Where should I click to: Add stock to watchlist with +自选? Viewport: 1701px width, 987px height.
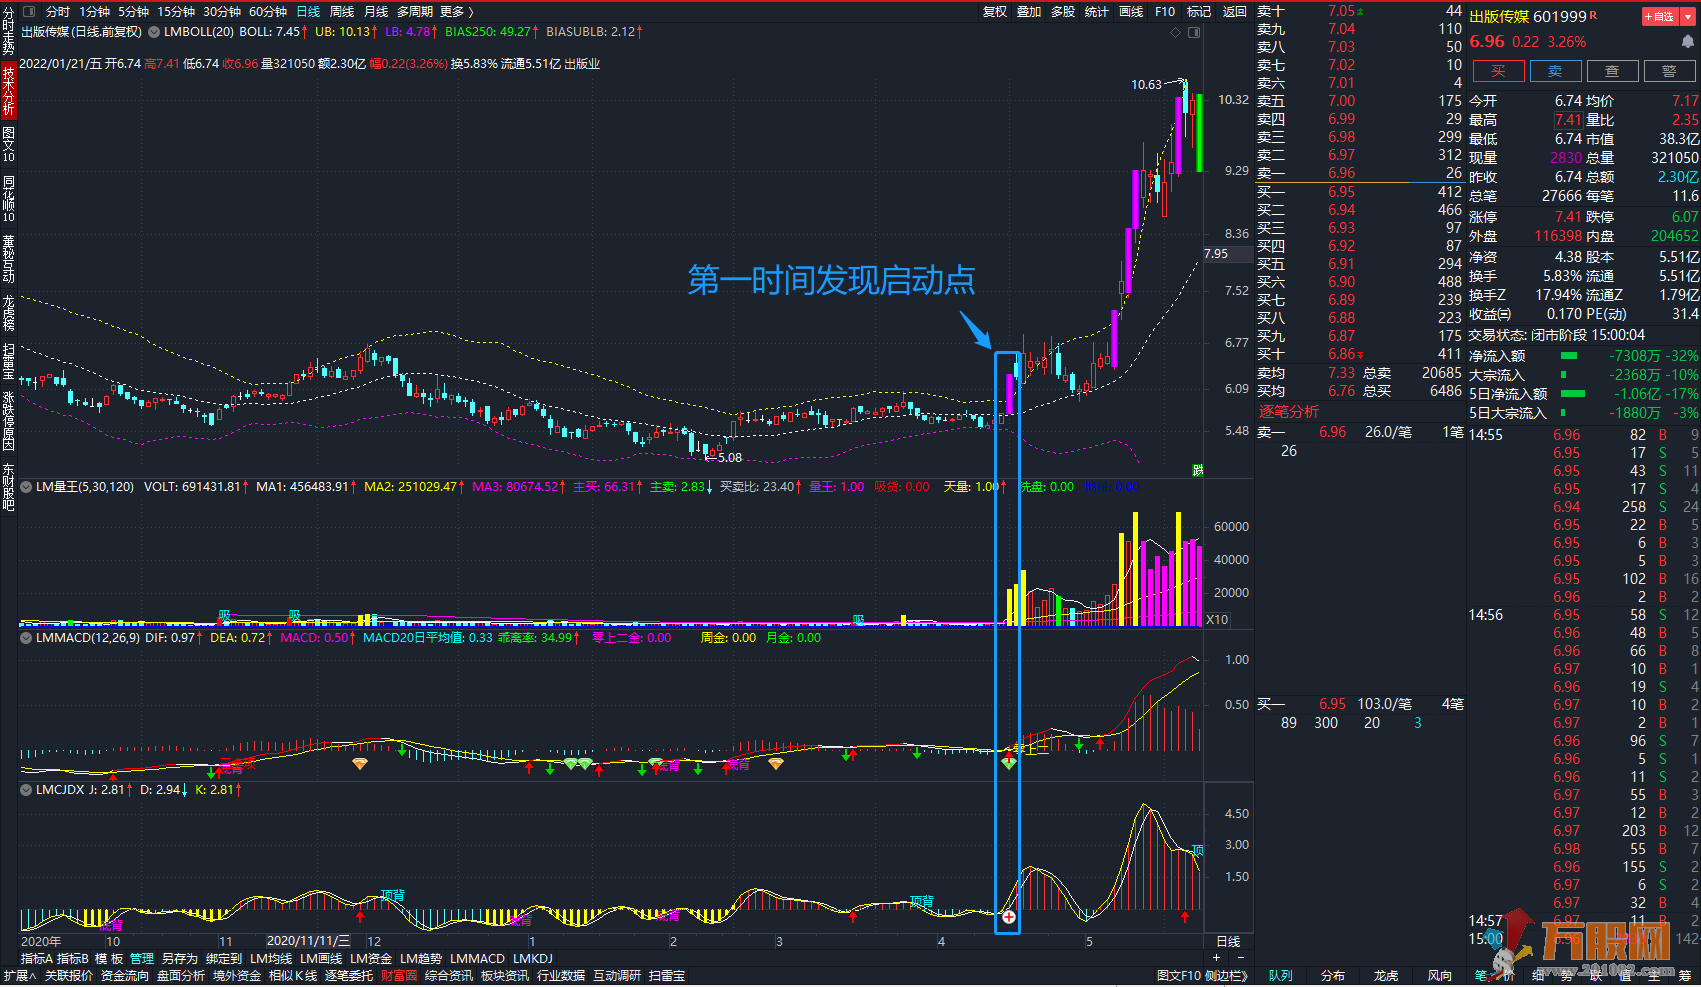tap(1660, 16)
